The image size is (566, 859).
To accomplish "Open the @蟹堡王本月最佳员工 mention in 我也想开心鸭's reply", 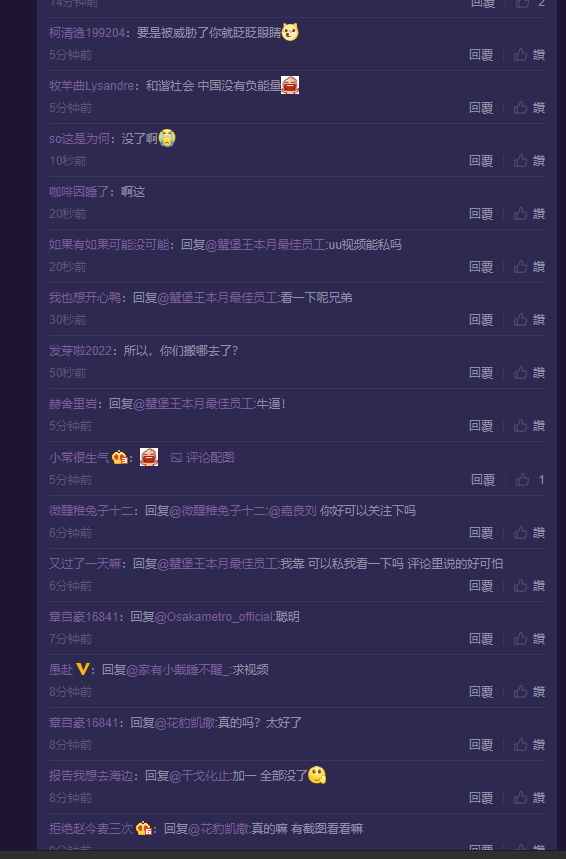I will click(x=218, y=297).
